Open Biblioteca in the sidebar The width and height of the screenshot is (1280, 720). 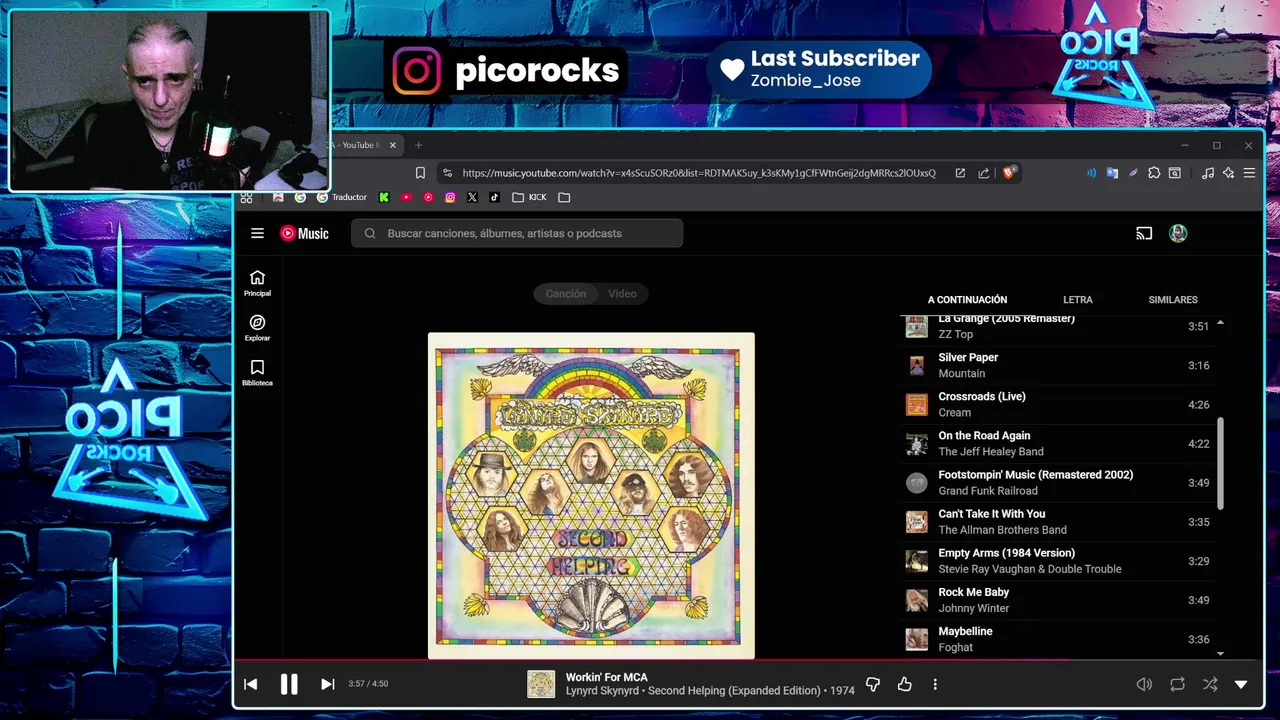click(257, 373)
